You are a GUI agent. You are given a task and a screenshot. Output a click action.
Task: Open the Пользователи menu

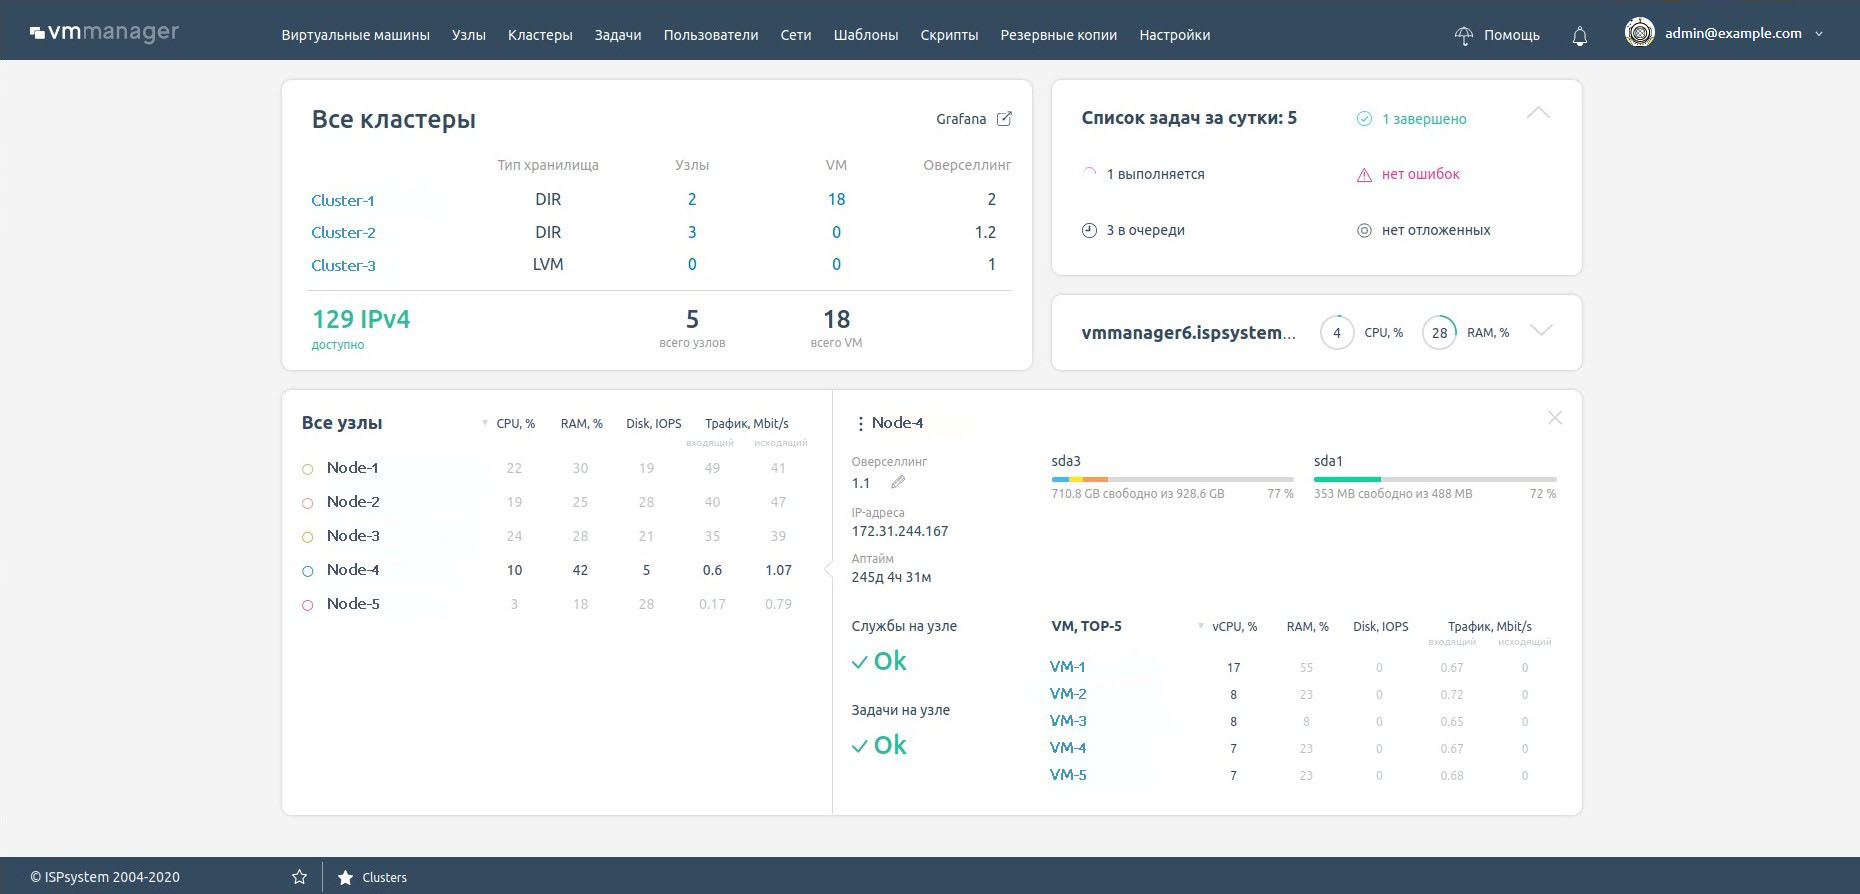point(711,35)
